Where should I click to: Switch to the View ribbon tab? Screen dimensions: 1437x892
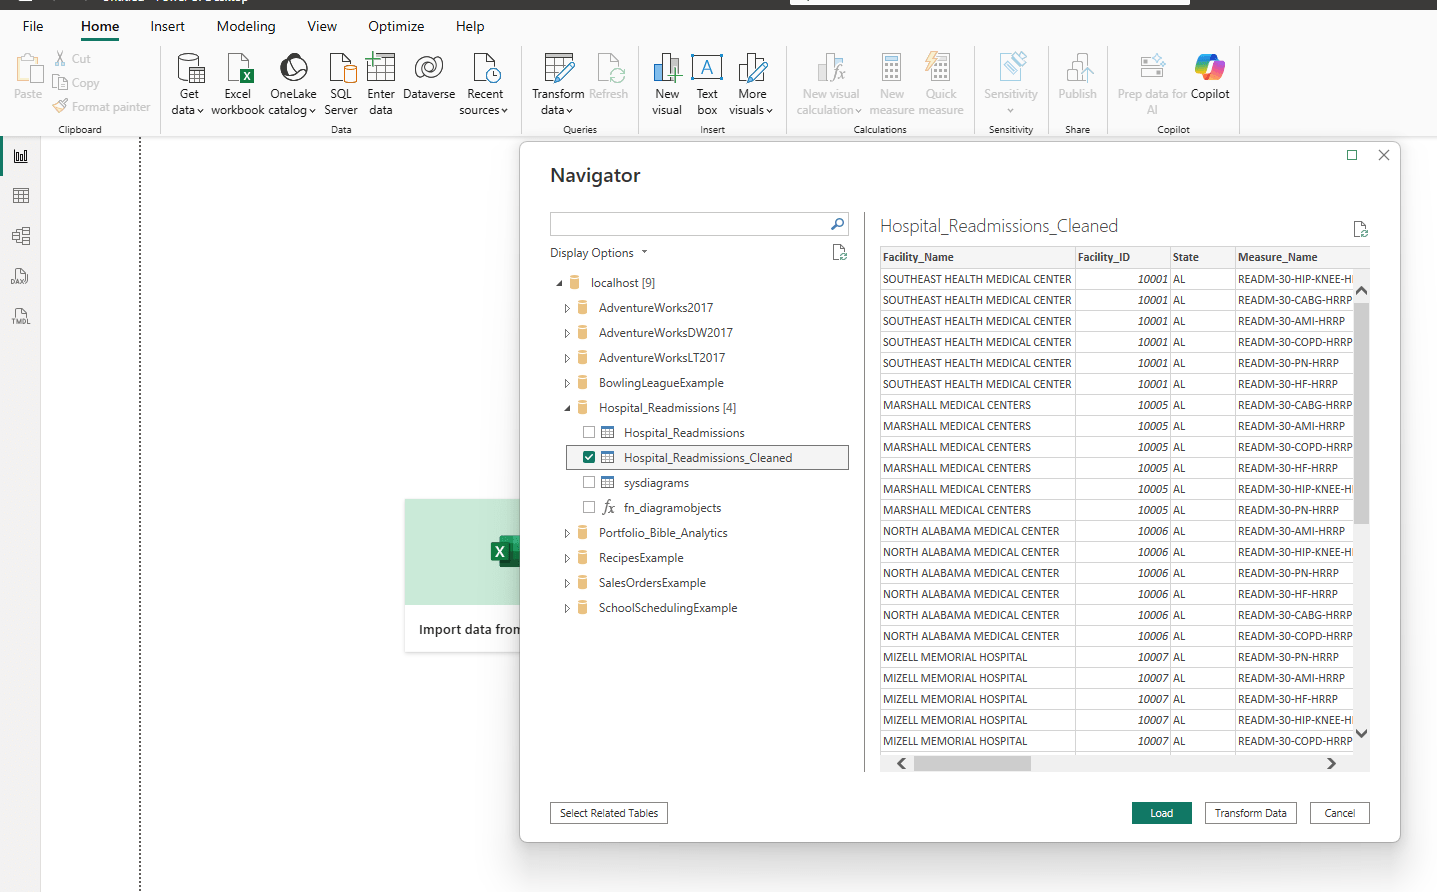click(322, 26)
